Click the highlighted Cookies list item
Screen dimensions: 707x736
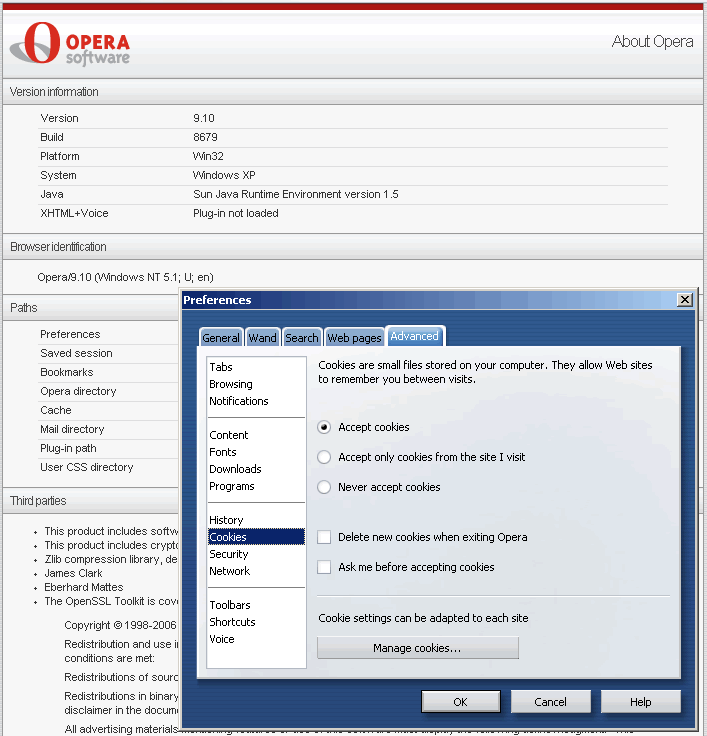[256, 537]
